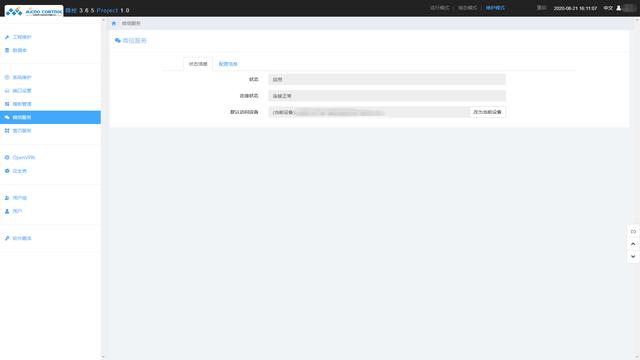The width and height of the screenshot is (640, 360).
Task: Switch to 状态信息 tab
Action: (x=198, y=64)
